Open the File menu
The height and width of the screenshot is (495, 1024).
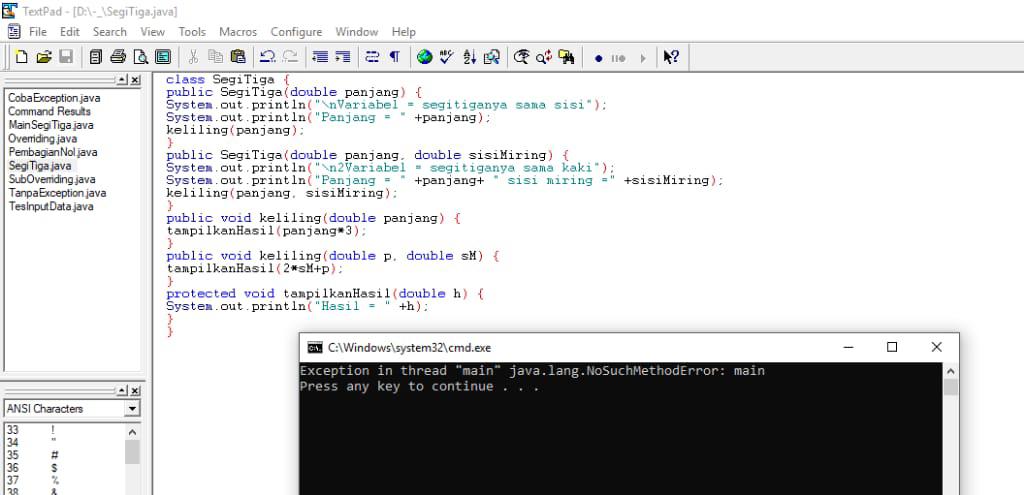(37, 31)
